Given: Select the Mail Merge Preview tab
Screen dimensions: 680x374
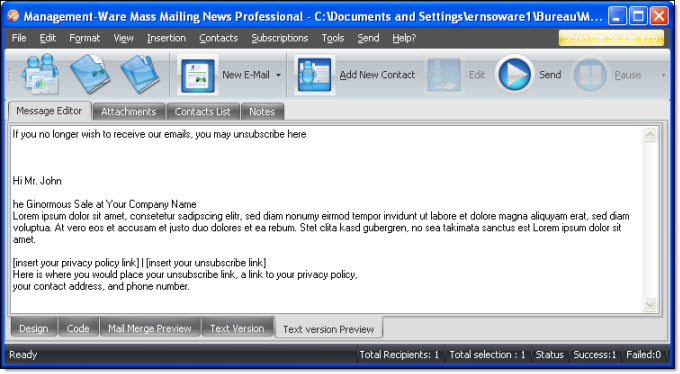Looking at the screenshot, I should point(150,328).
